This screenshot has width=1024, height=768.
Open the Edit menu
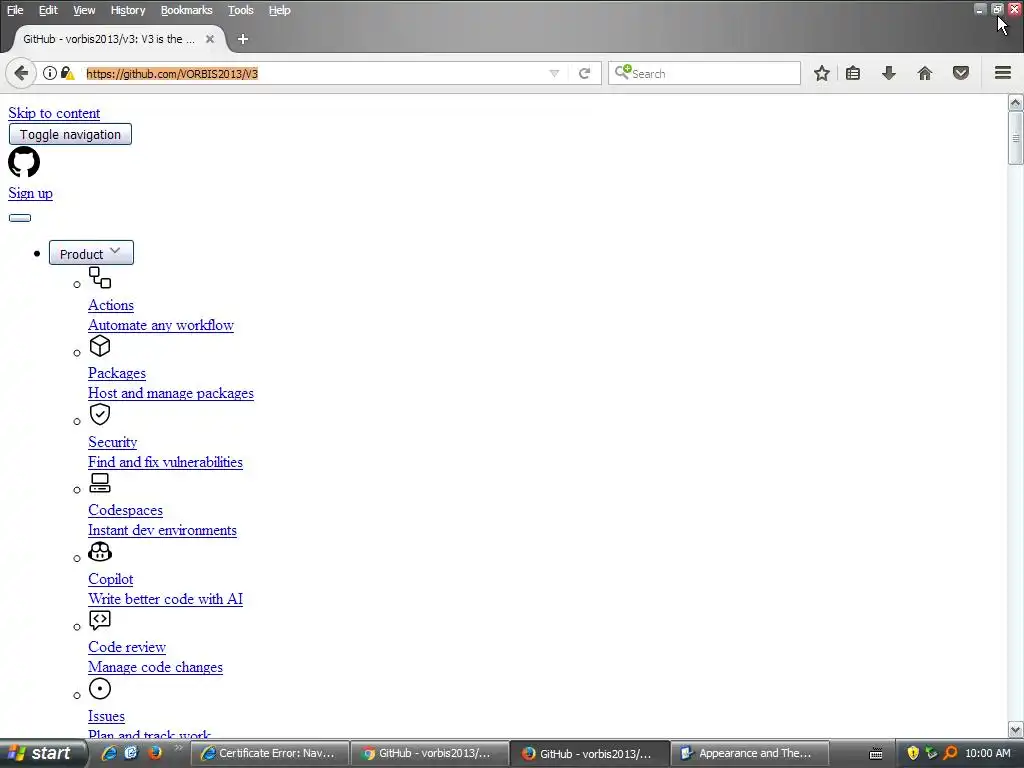(x=48, y=10)
